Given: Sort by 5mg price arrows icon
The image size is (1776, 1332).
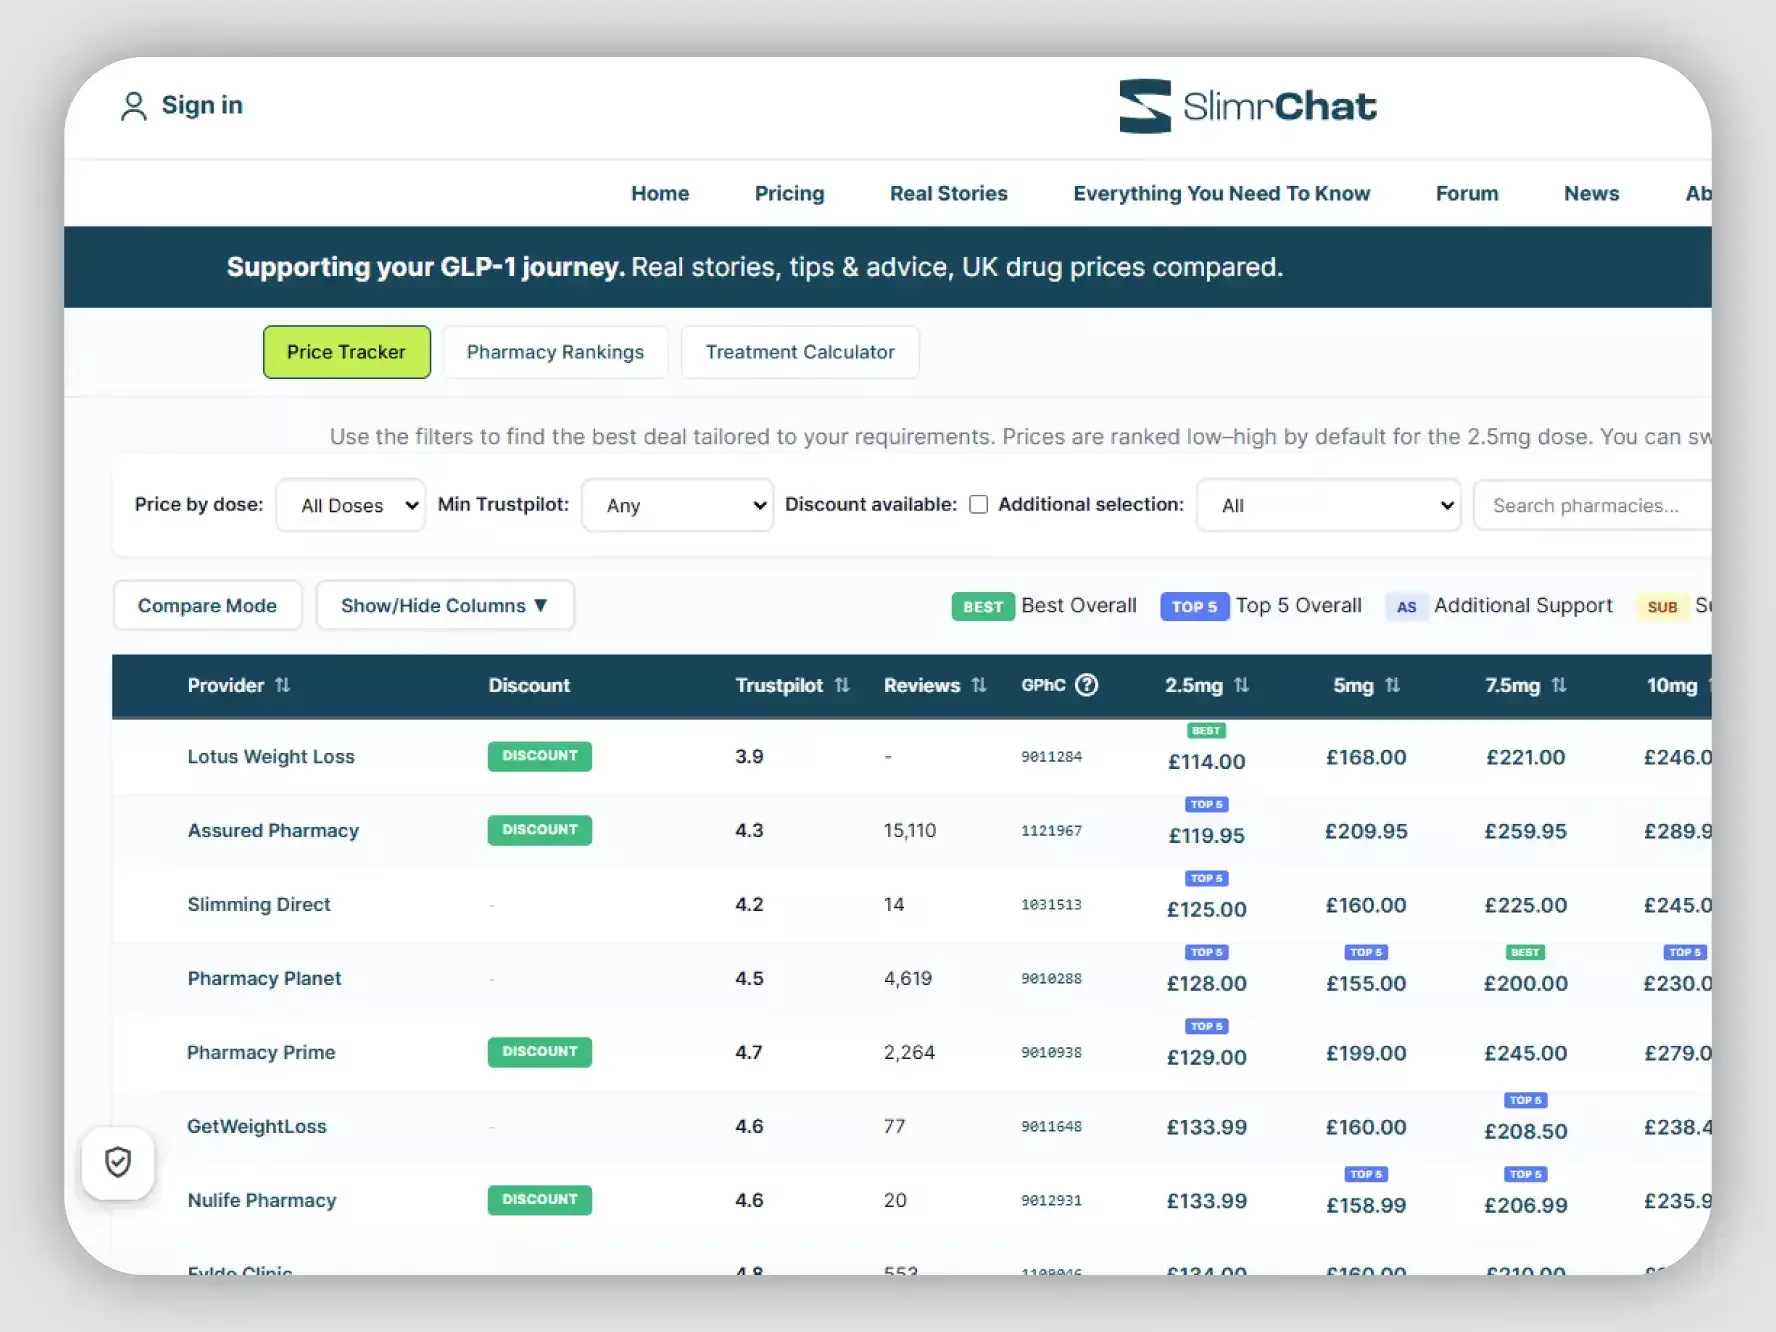Looking at the screenshot, I should [x=1392, y=685].
